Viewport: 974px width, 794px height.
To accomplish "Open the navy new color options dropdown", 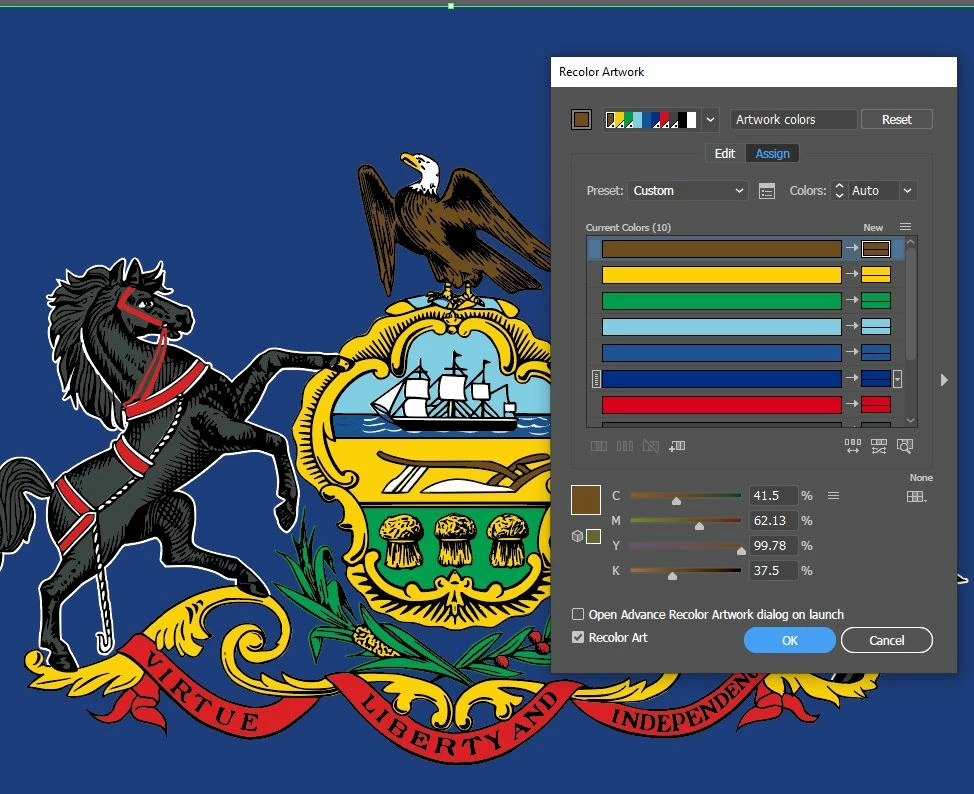I will [898, 378].
